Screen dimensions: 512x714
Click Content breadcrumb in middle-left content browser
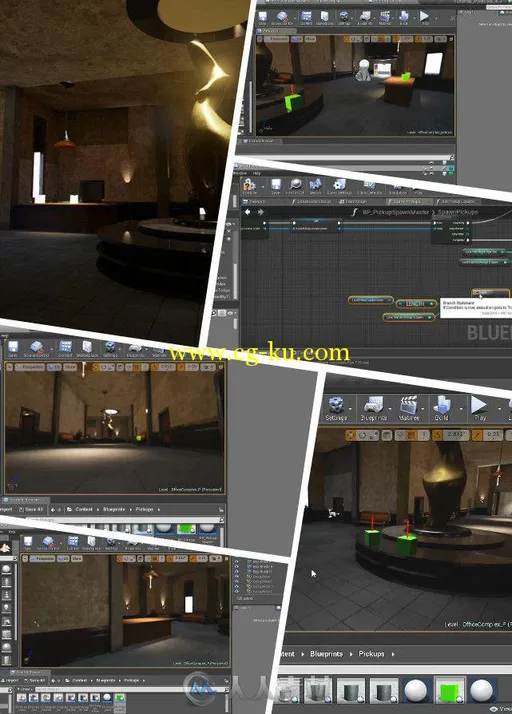[83, 509]
